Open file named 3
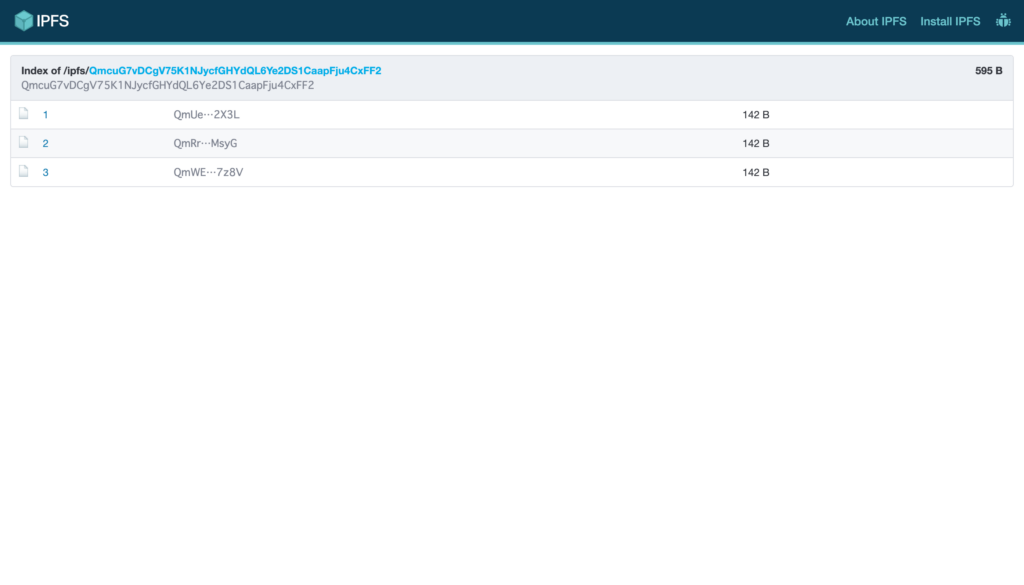 45,172
